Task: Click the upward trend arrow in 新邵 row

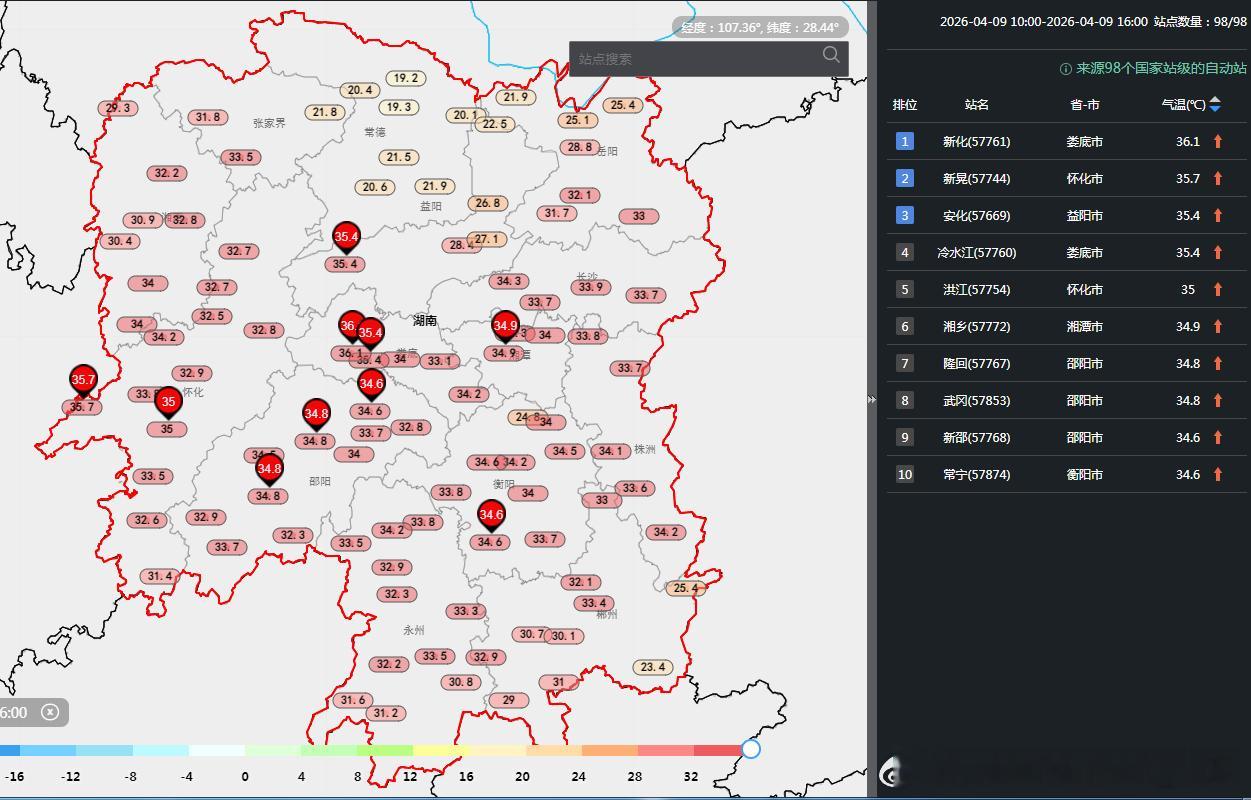Action: tap(1218, 437)
